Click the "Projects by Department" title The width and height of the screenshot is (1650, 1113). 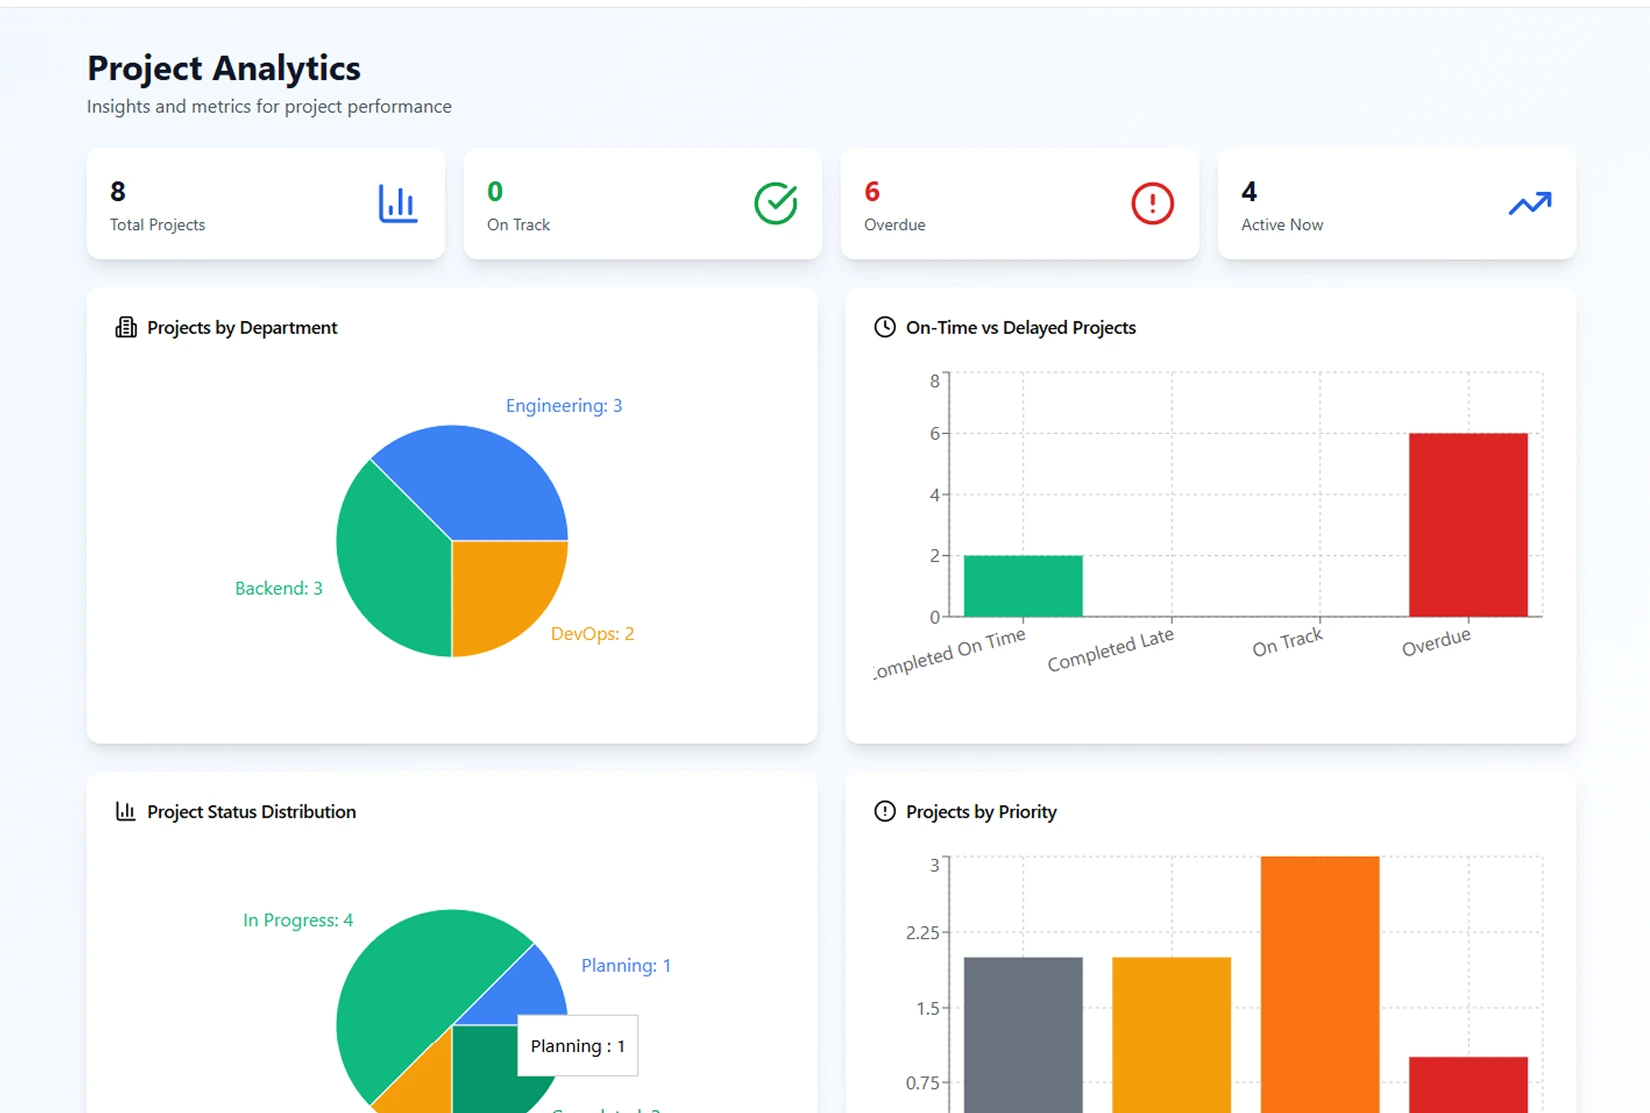click(242, 327)
